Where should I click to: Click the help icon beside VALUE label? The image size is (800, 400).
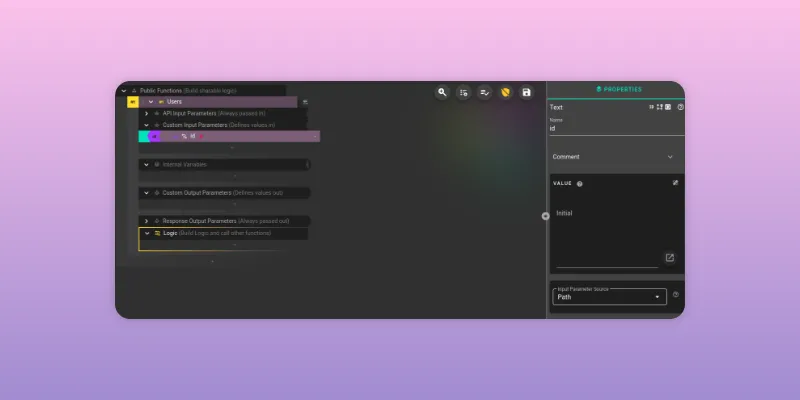(580, 184)
